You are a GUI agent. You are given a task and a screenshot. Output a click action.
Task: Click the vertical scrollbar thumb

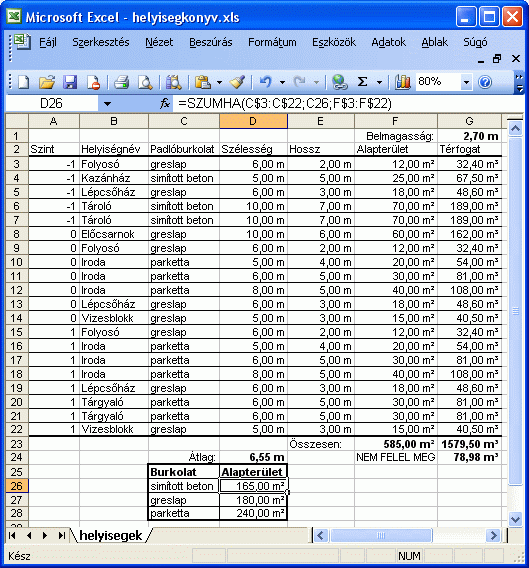pos(515,311)
